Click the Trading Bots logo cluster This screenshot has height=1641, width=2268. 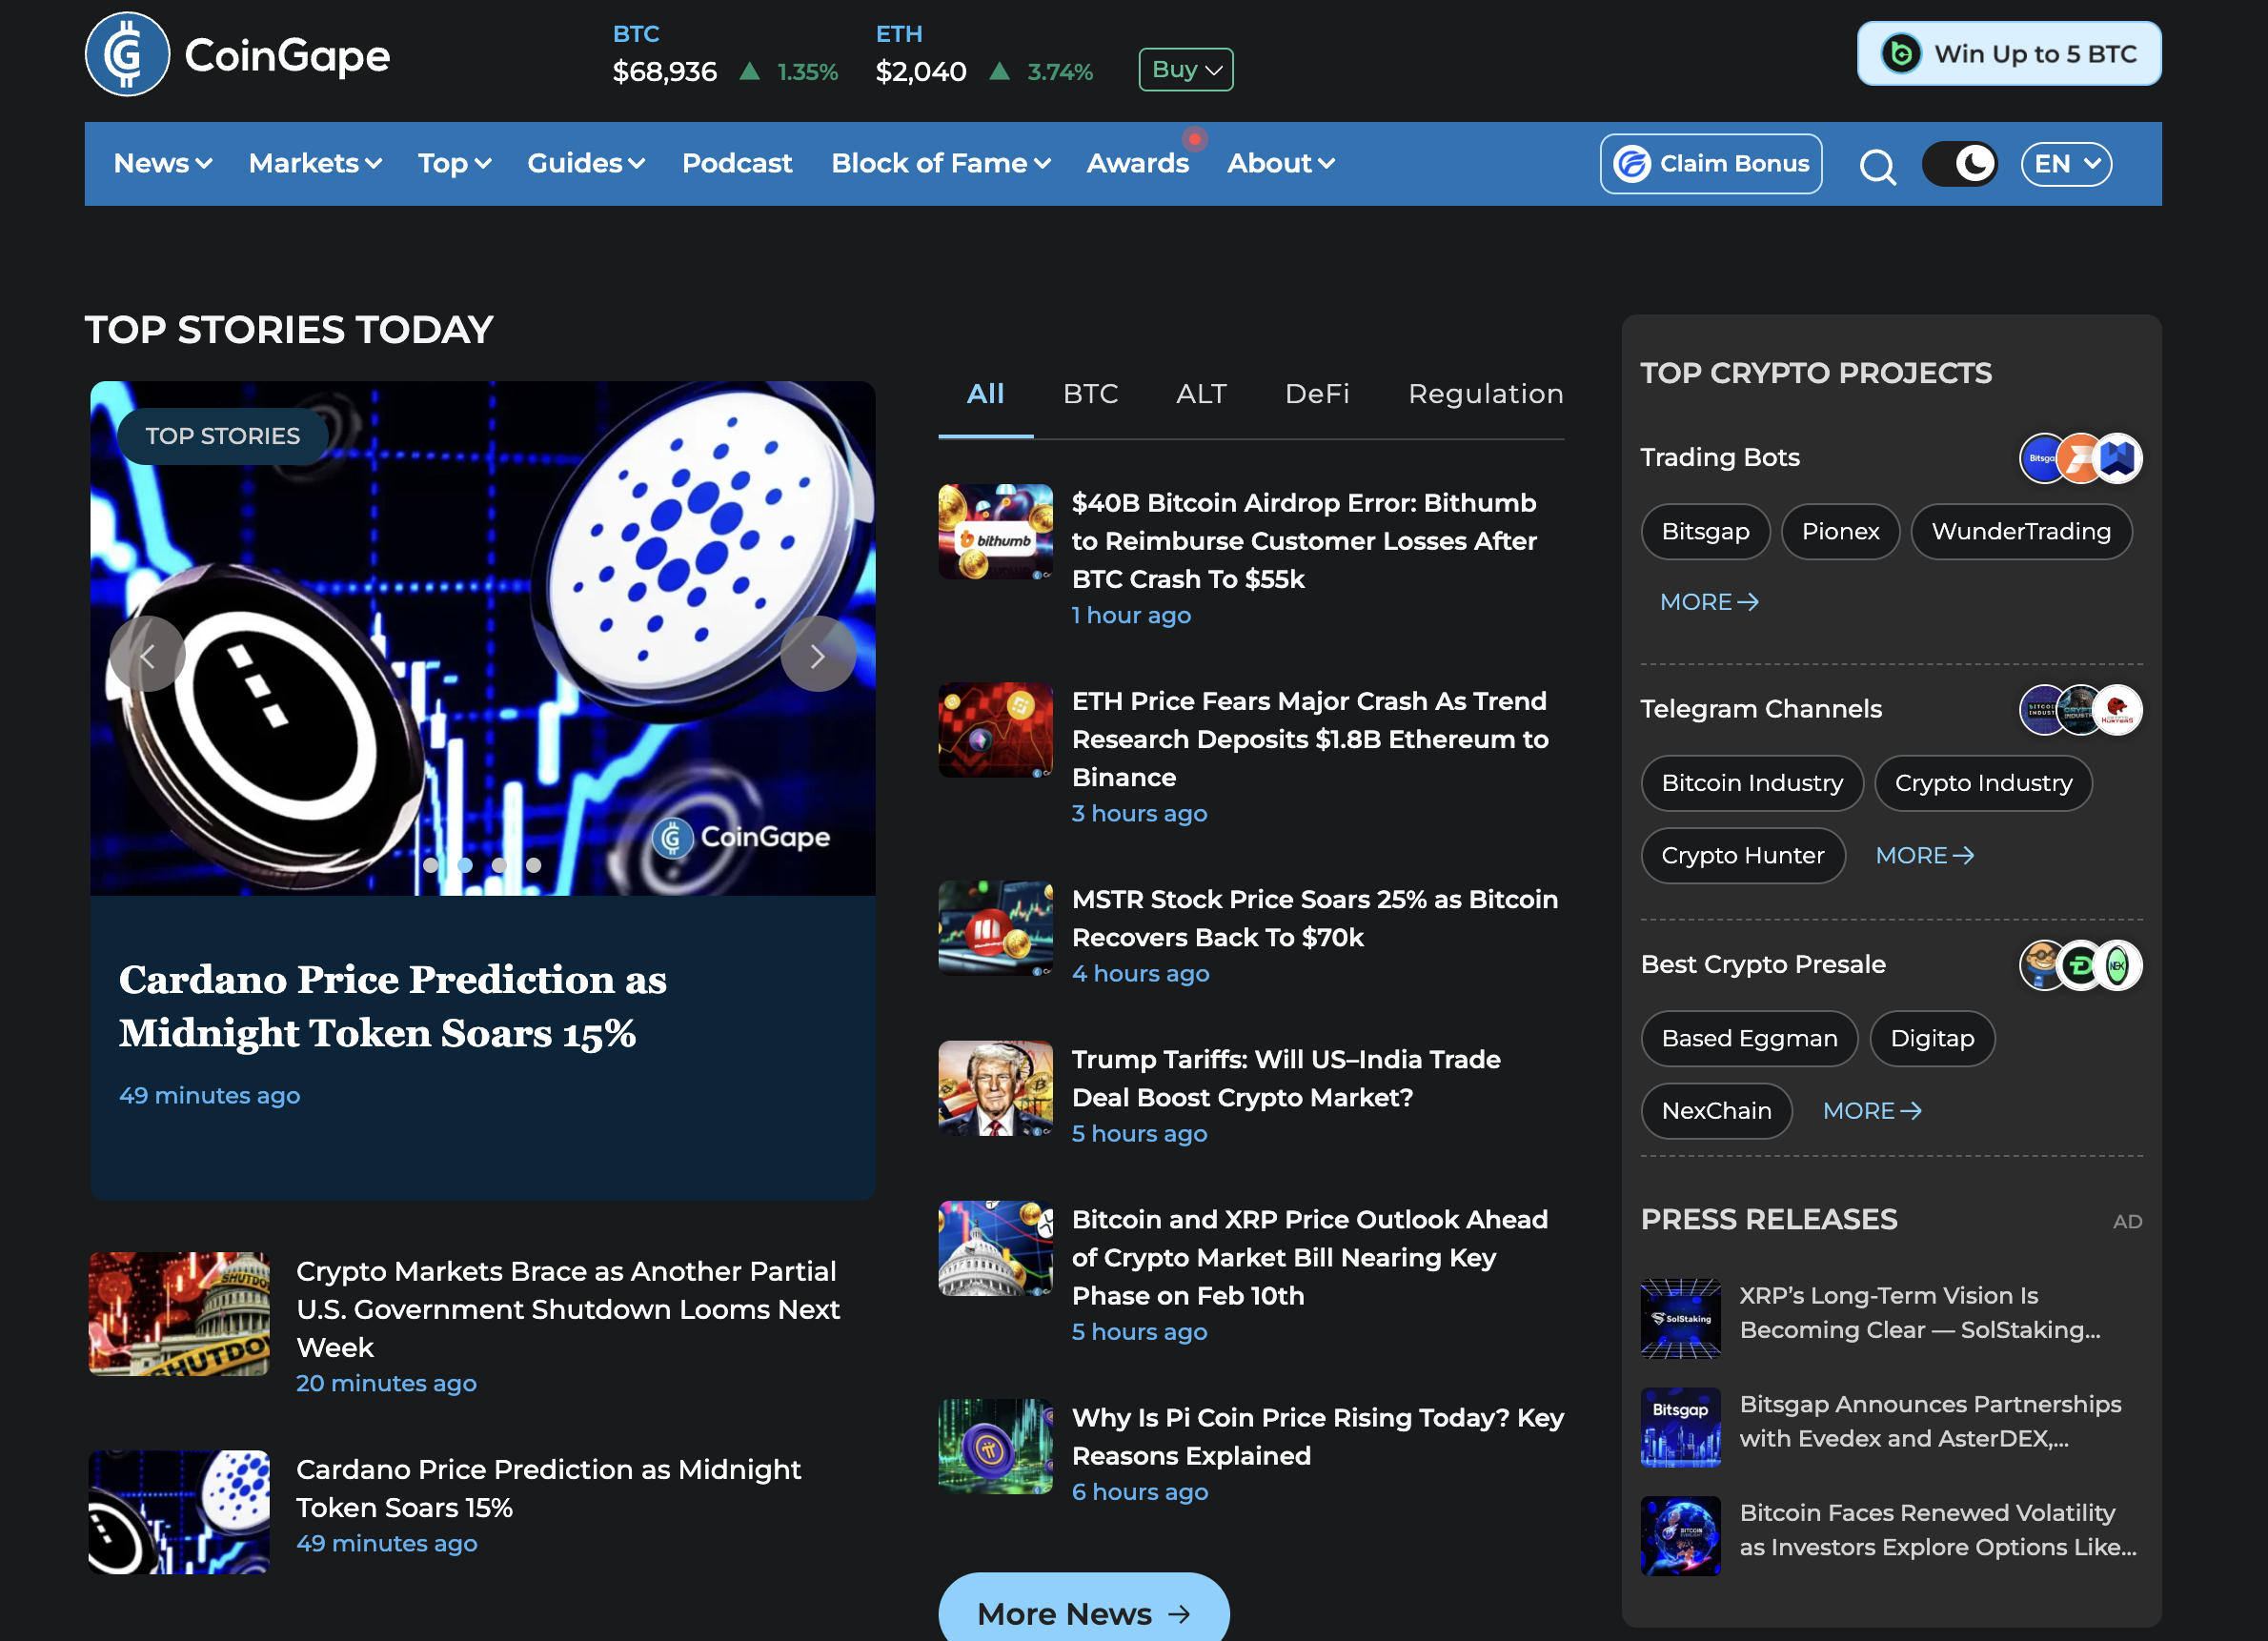tap(2080, 458)
